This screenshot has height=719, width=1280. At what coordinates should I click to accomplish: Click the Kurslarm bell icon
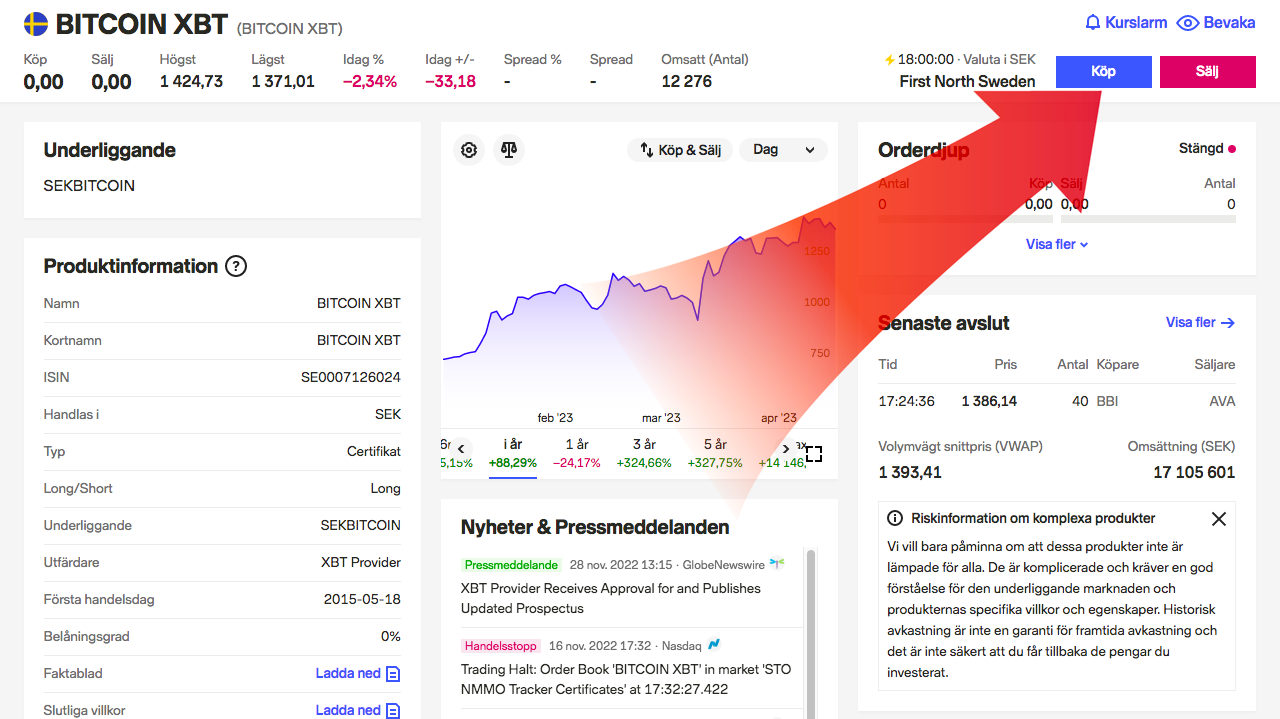tap(1093, 22)
